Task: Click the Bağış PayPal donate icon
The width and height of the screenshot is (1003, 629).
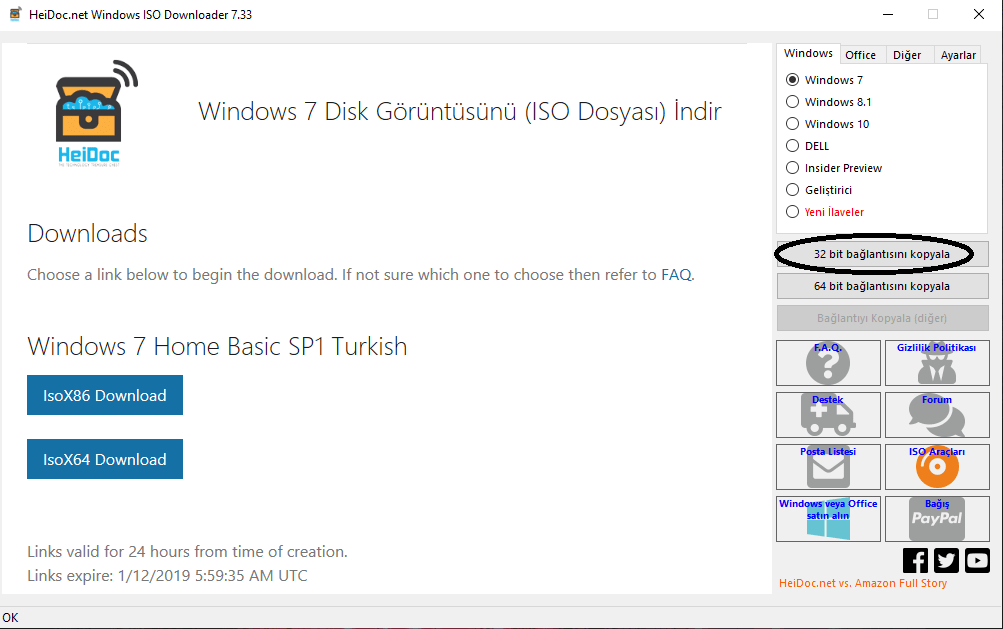Action: (x=937, y=519)
